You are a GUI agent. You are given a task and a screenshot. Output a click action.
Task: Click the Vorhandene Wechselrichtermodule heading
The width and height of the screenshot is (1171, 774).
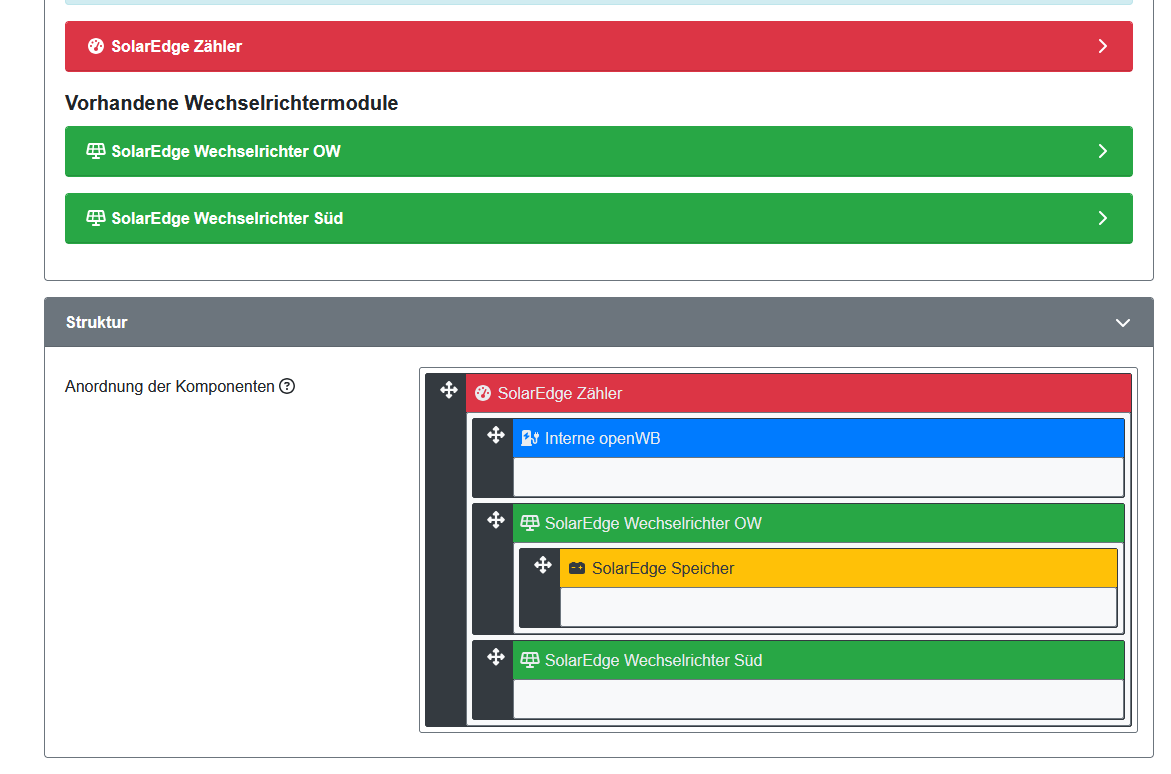(232, 103)
